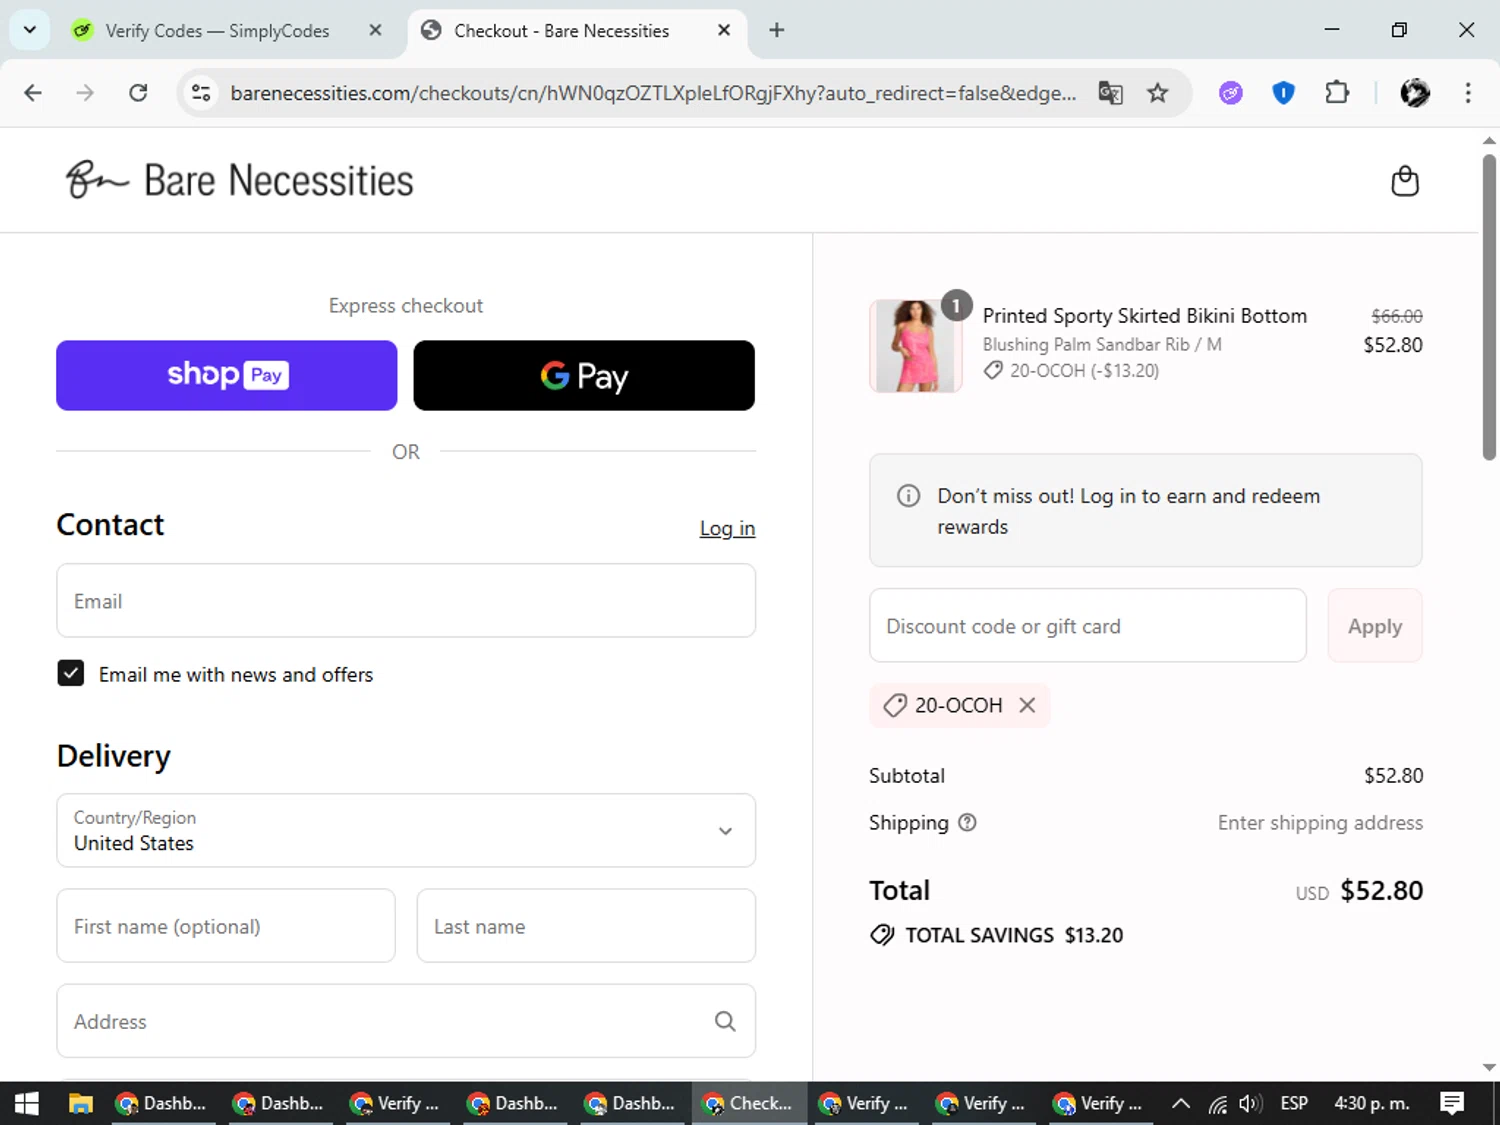Open the volume speaker tray icon

coord(1250,1103)
